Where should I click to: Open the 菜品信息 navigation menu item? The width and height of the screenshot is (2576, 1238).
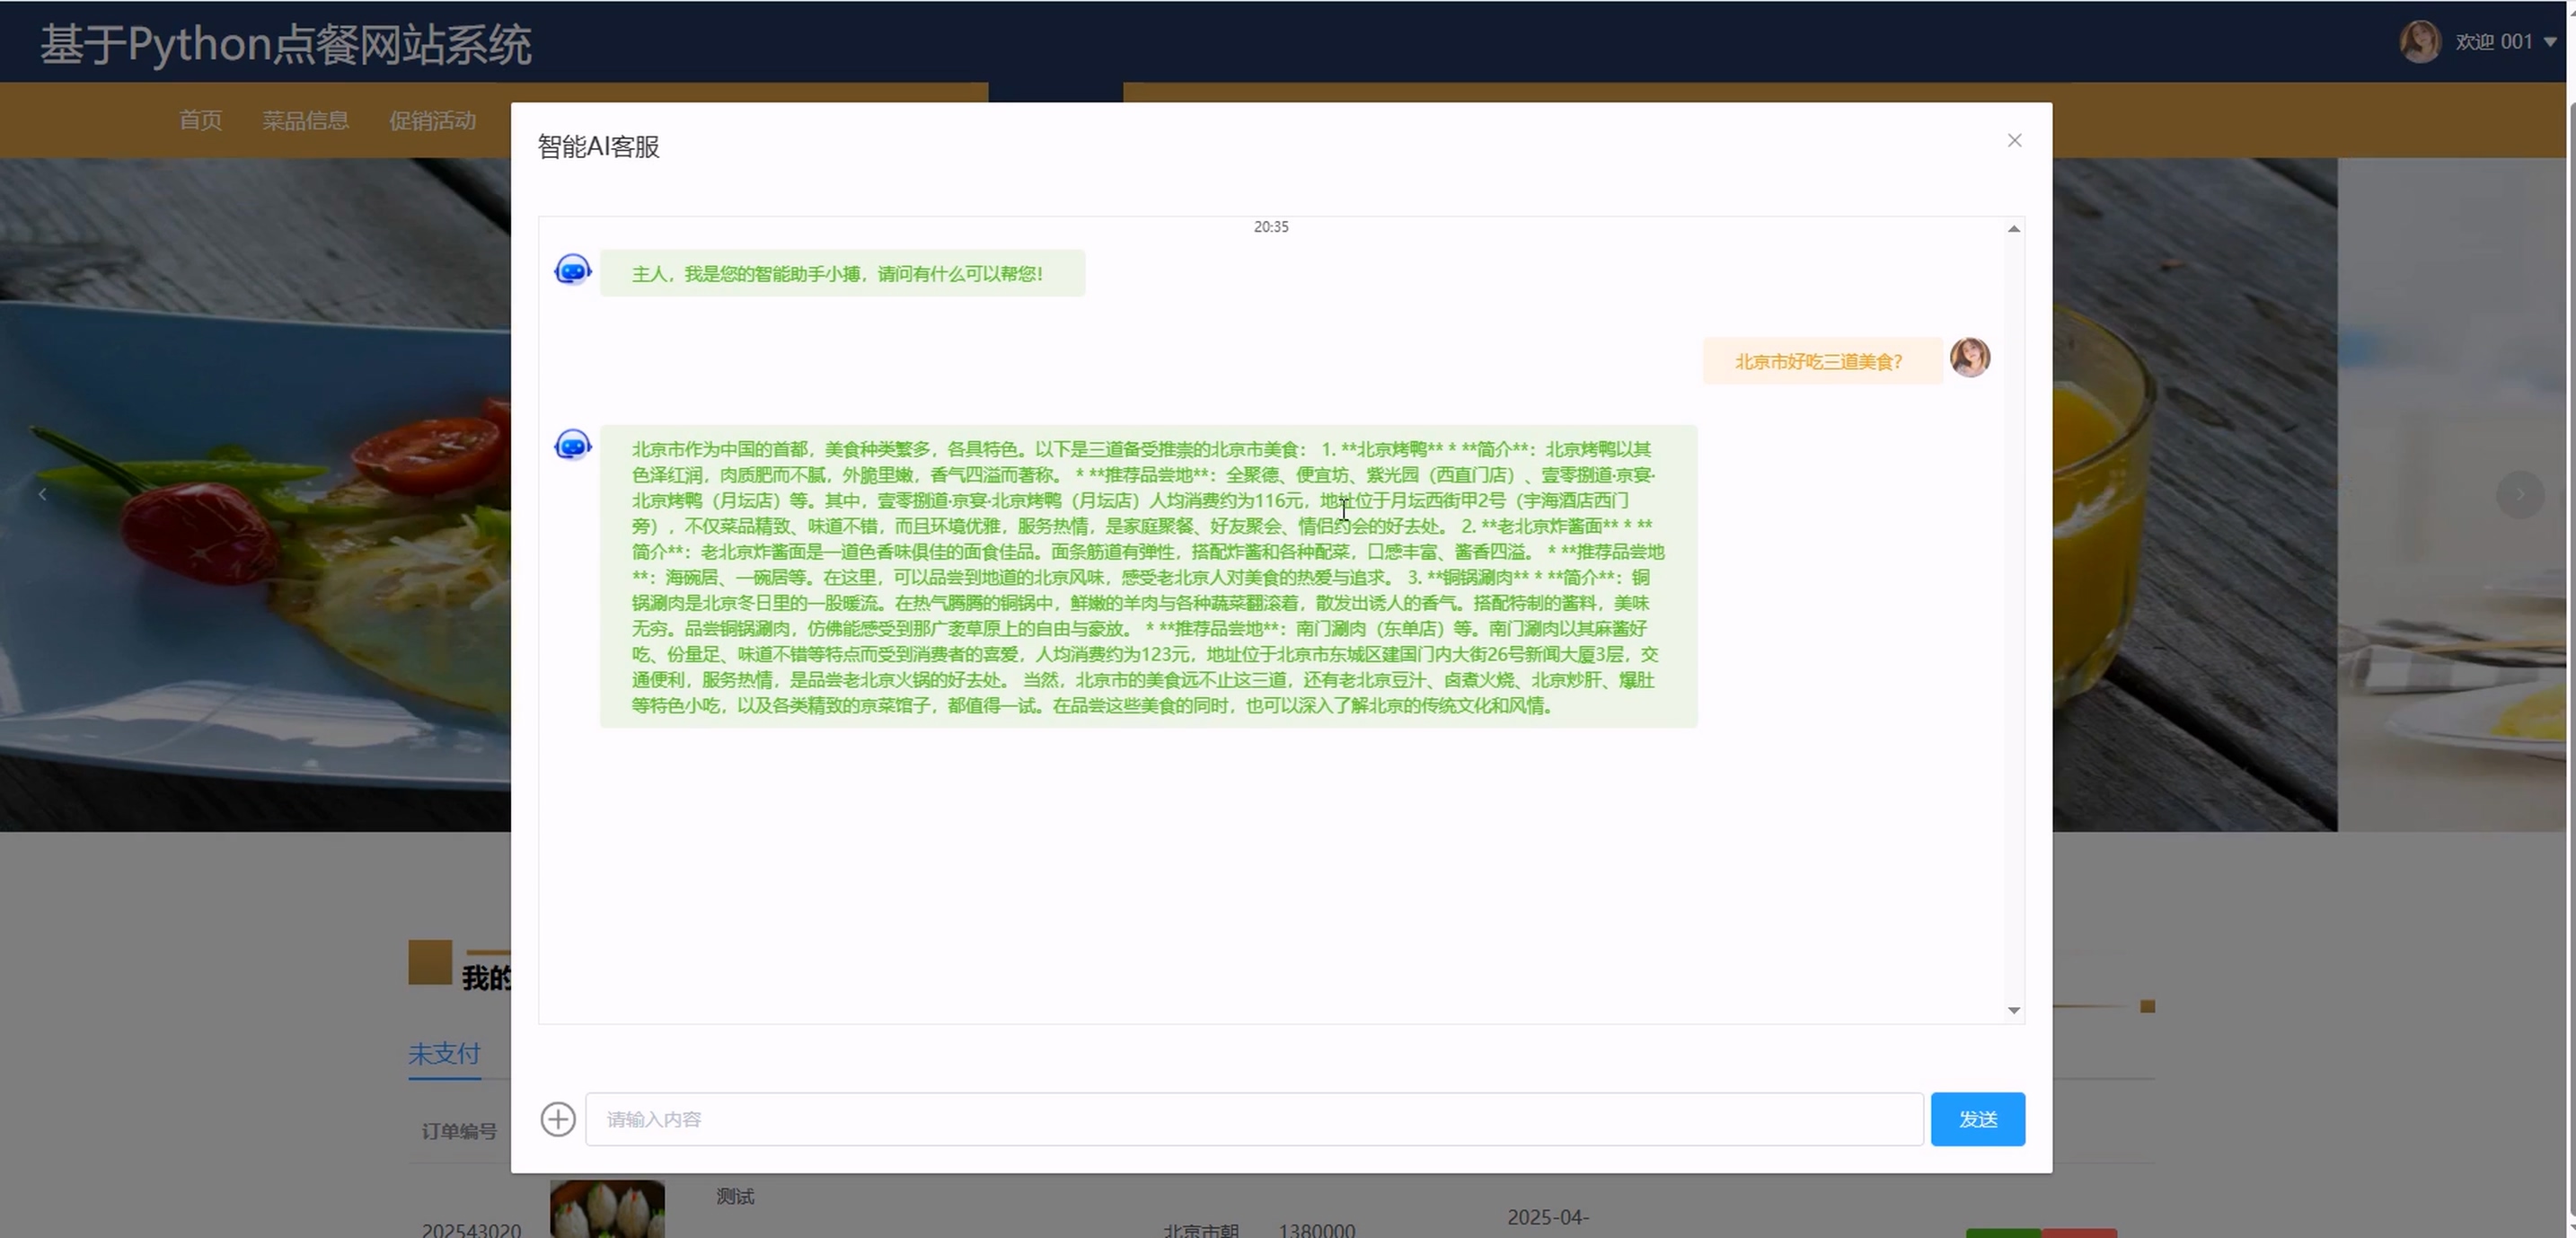coord(305,121)
